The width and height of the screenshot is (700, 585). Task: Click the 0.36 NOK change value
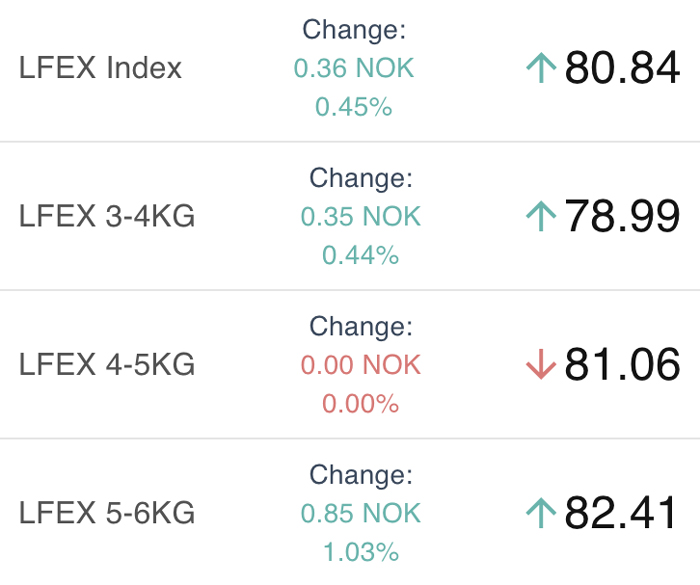click(x=354, y=68)
